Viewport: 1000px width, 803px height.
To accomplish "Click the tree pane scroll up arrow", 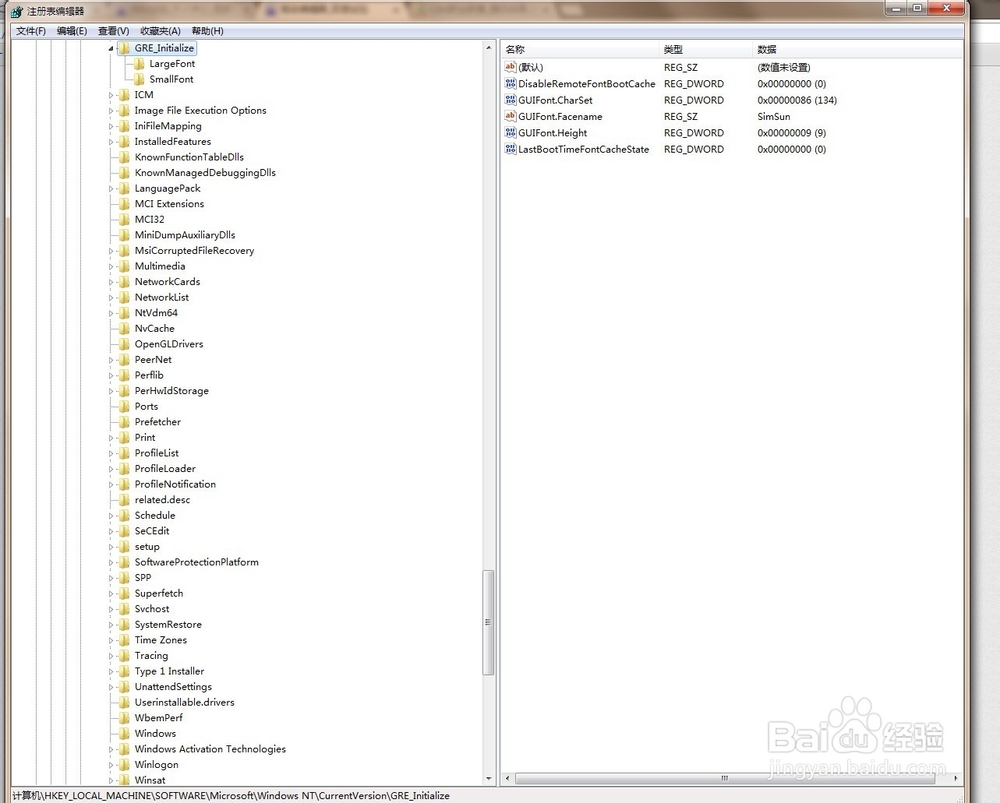I will pos(489,48).
